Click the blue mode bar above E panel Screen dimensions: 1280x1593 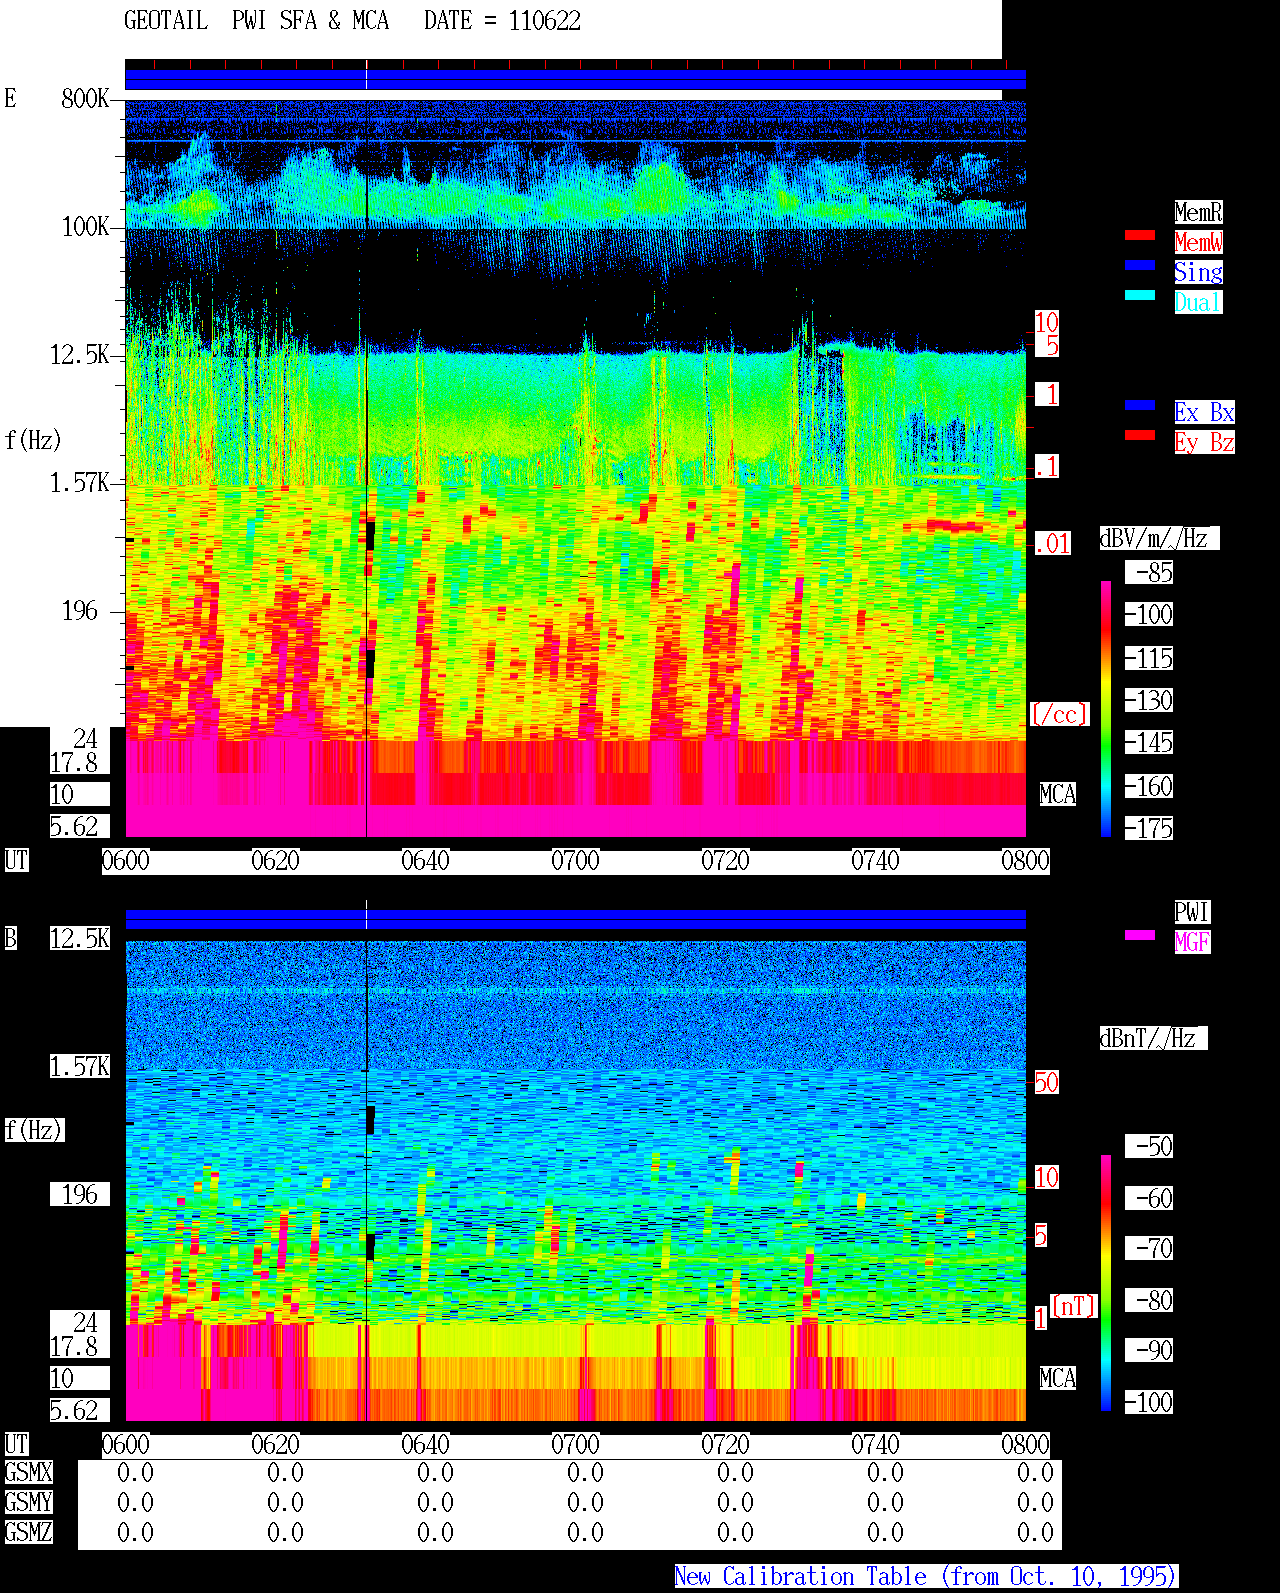click(x=575, y=80)
